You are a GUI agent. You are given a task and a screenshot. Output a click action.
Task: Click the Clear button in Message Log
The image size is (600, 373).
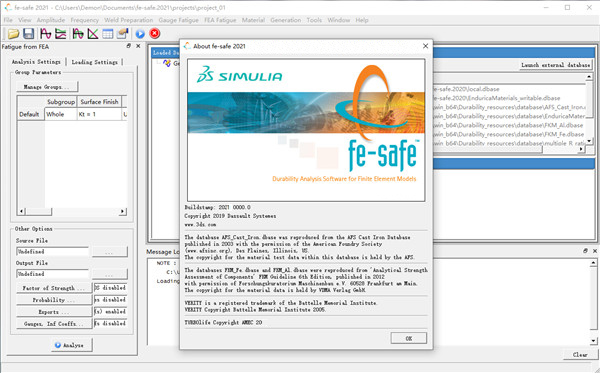tap(580, 355)
